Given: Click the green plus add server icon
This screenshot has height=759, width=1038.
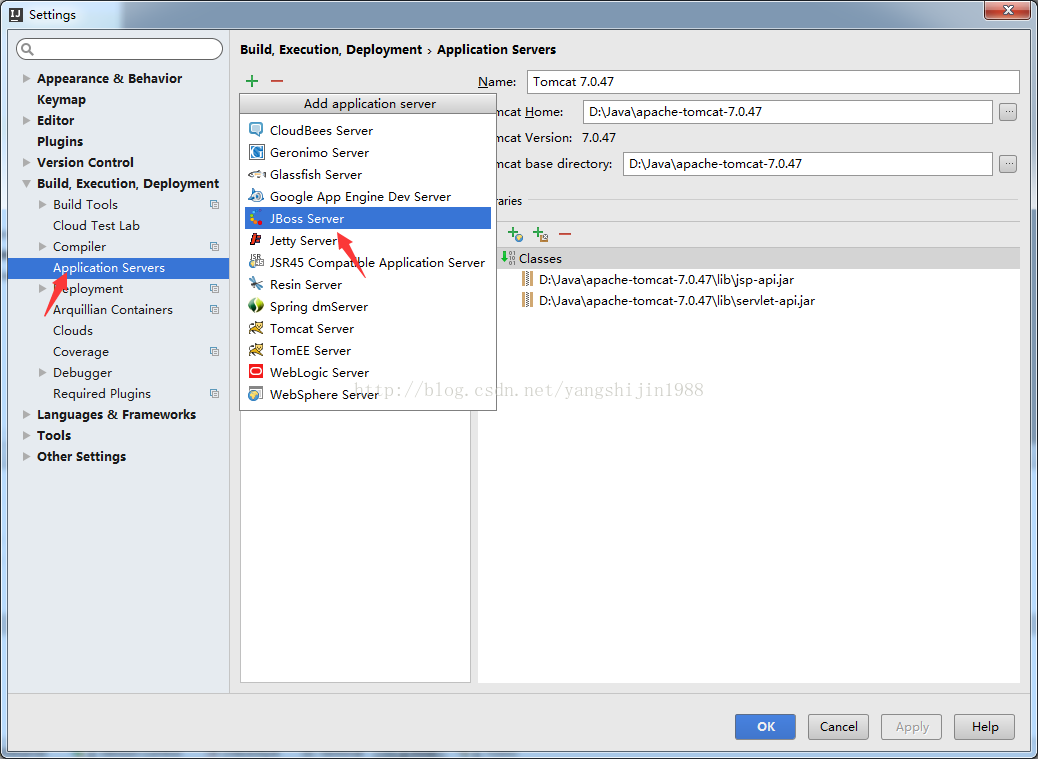Looking at the screenshot, I should tap(252, 81).
